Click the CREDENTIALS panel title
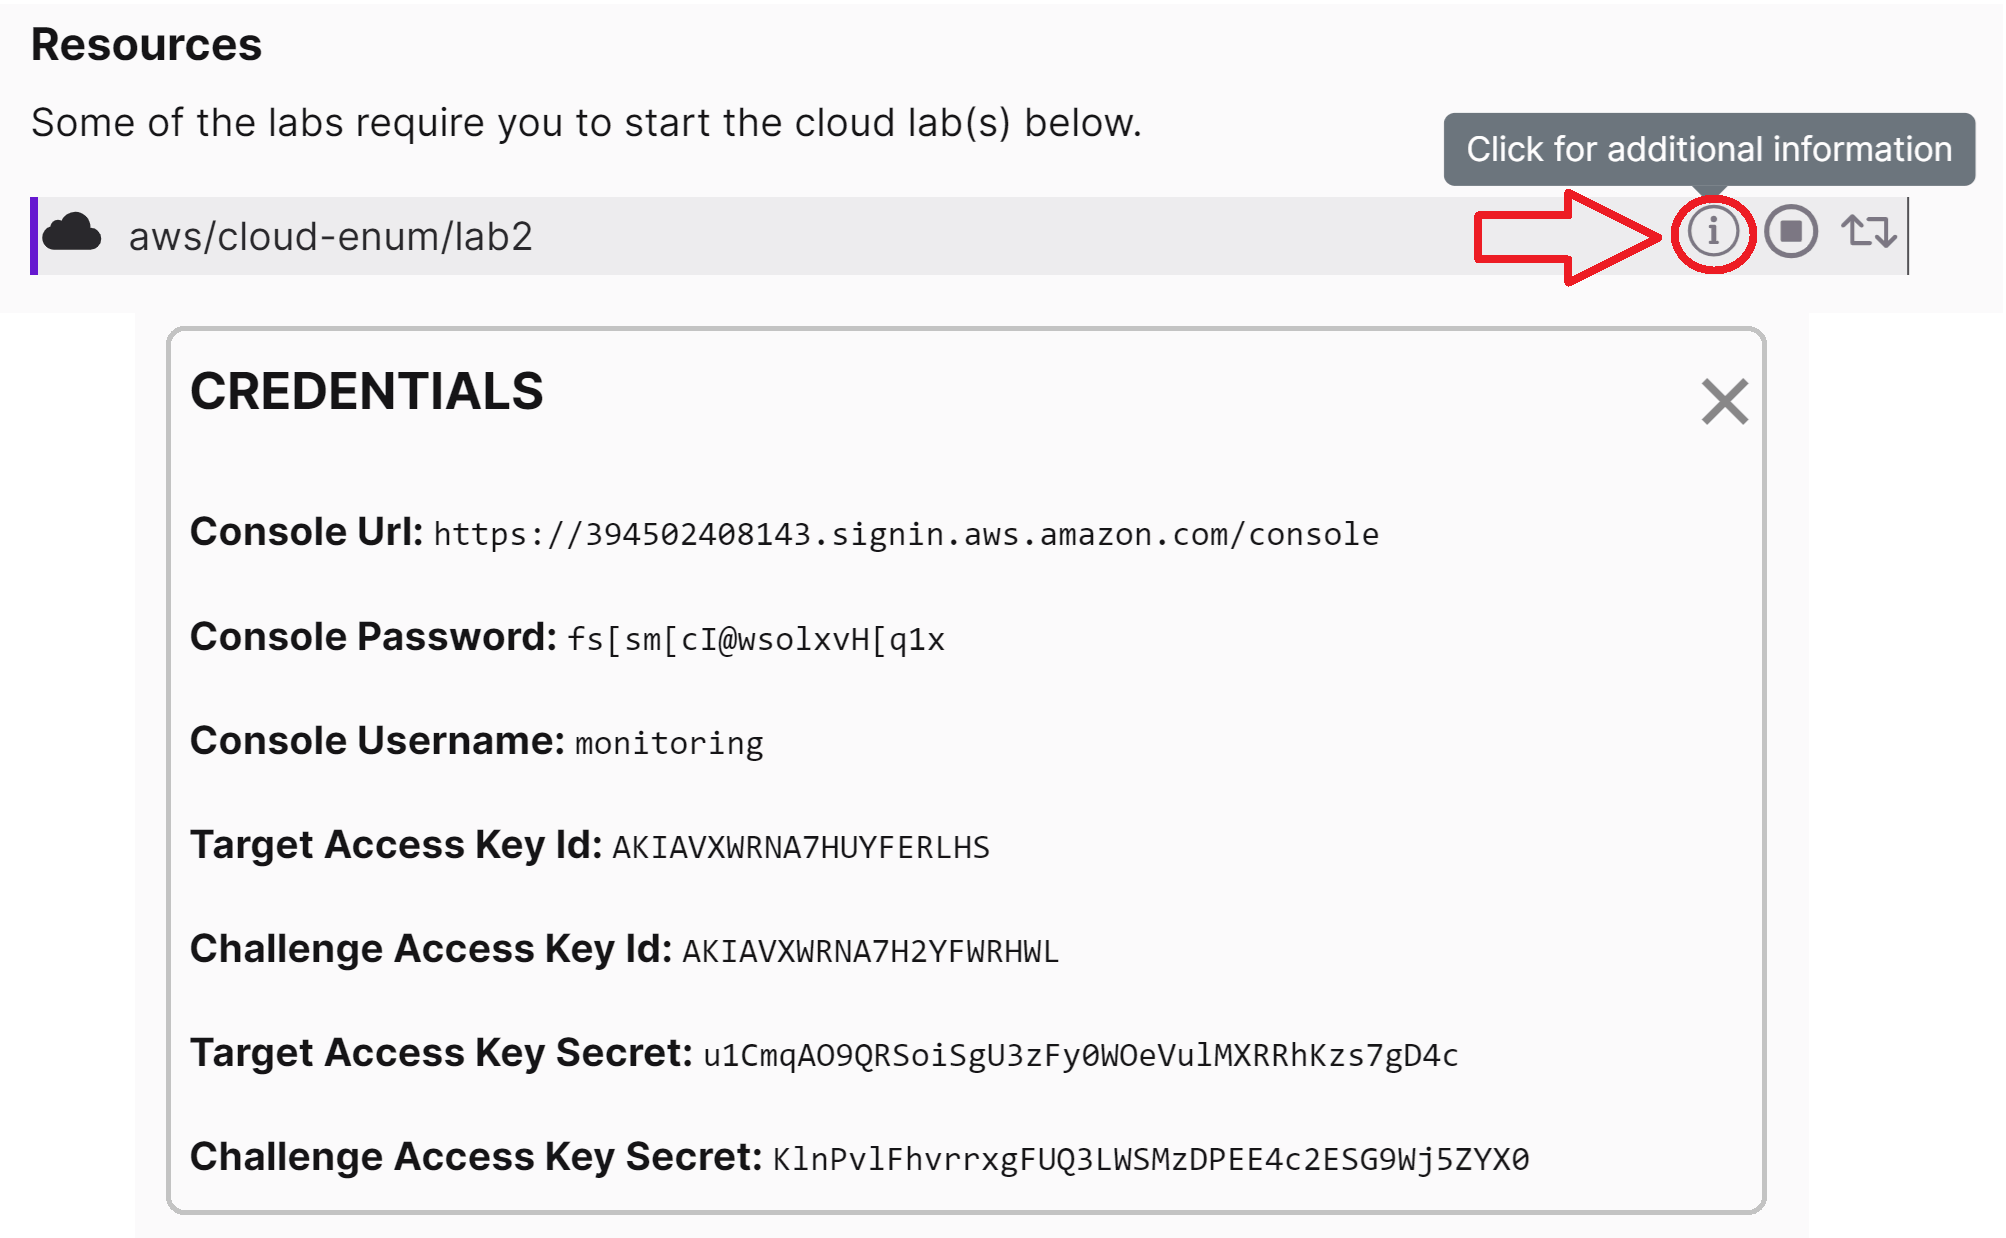The height and width of the screenshot is (1238, 2006). pos(366,391)
